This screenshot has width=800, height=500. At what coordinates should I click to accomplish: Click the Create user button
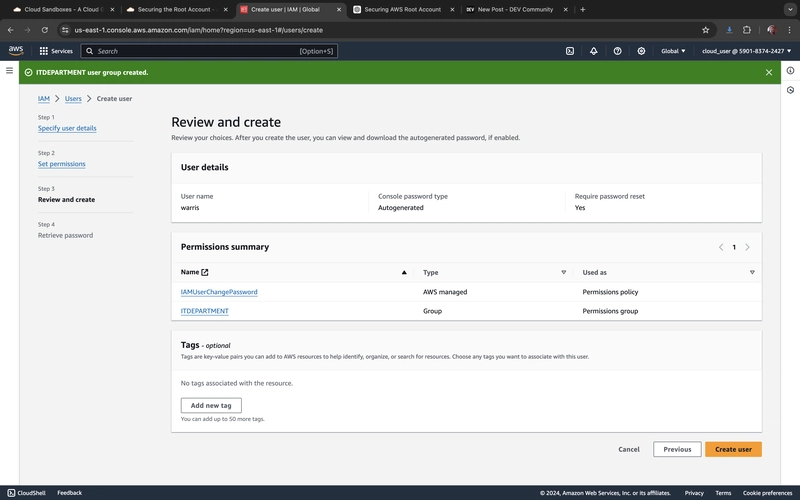(x=733, y=449)
